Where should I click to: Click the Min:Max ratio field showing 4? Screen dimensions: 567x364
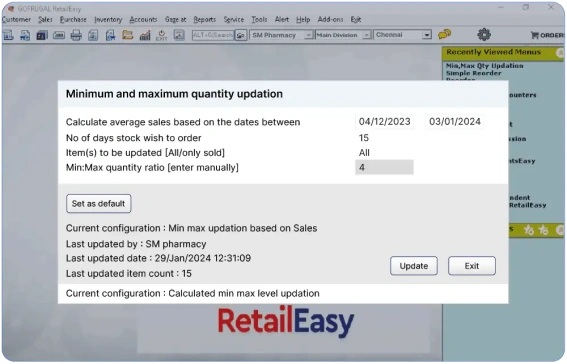384,167
